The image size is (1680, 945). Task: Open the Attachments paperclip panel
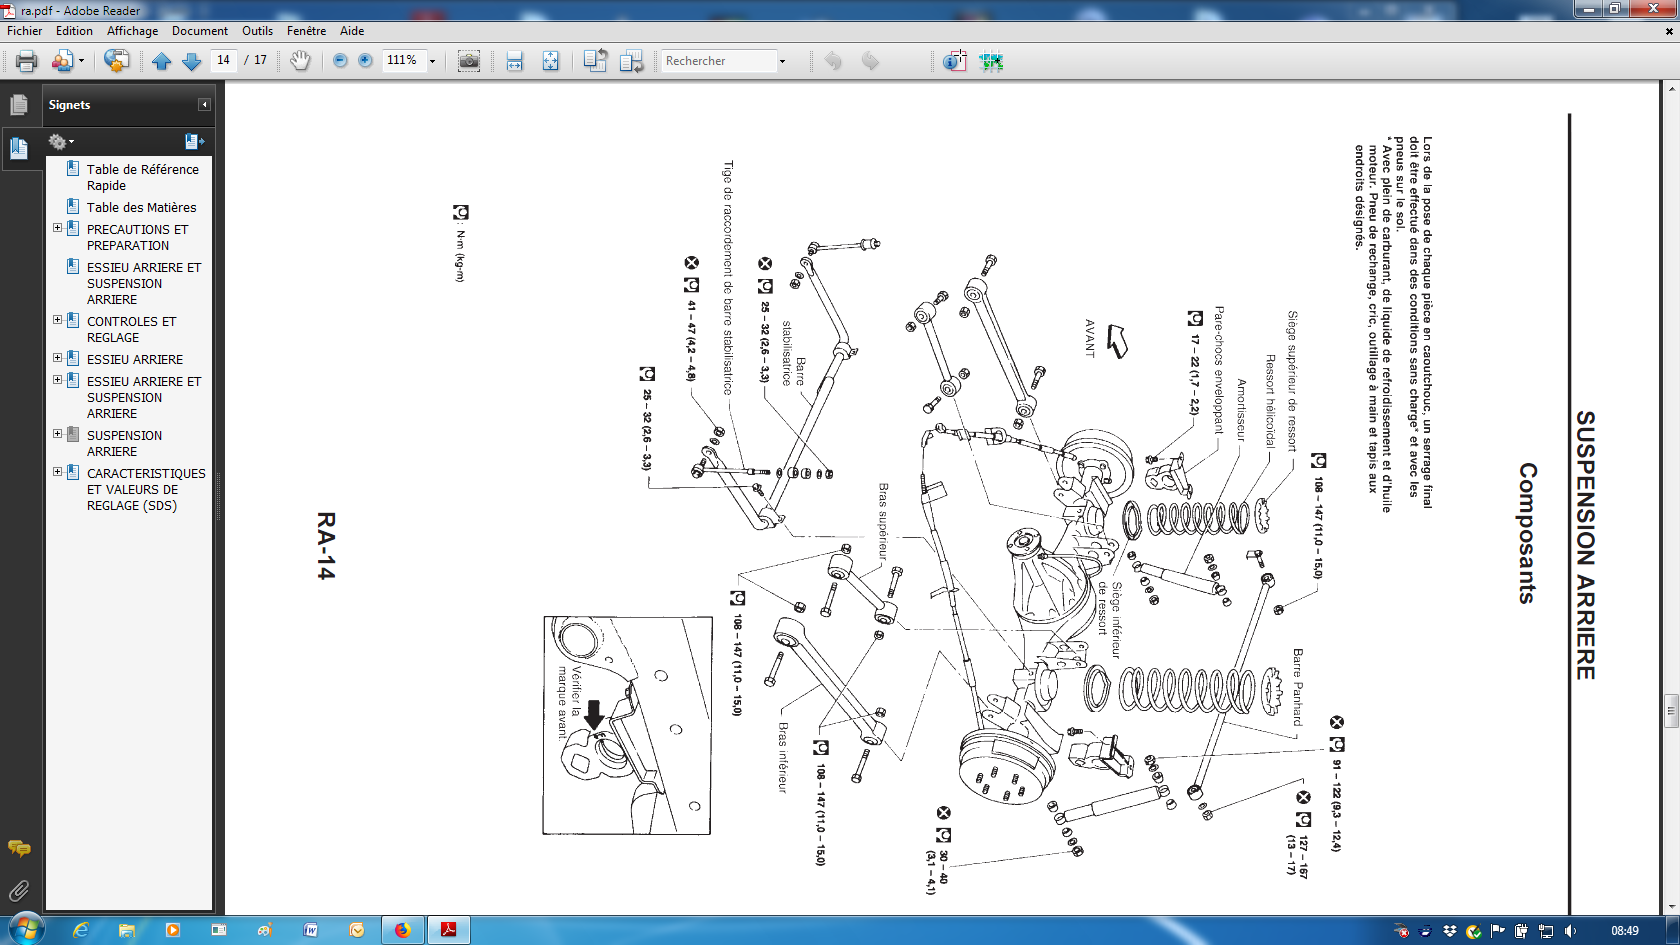19,890
